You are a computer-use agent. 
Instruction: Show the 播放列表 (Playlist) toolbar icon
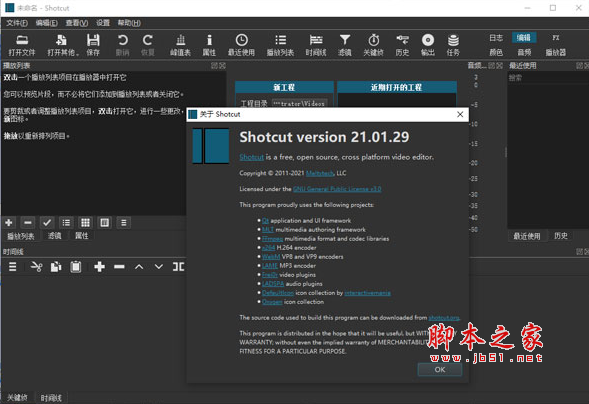[x=280, y=45]
